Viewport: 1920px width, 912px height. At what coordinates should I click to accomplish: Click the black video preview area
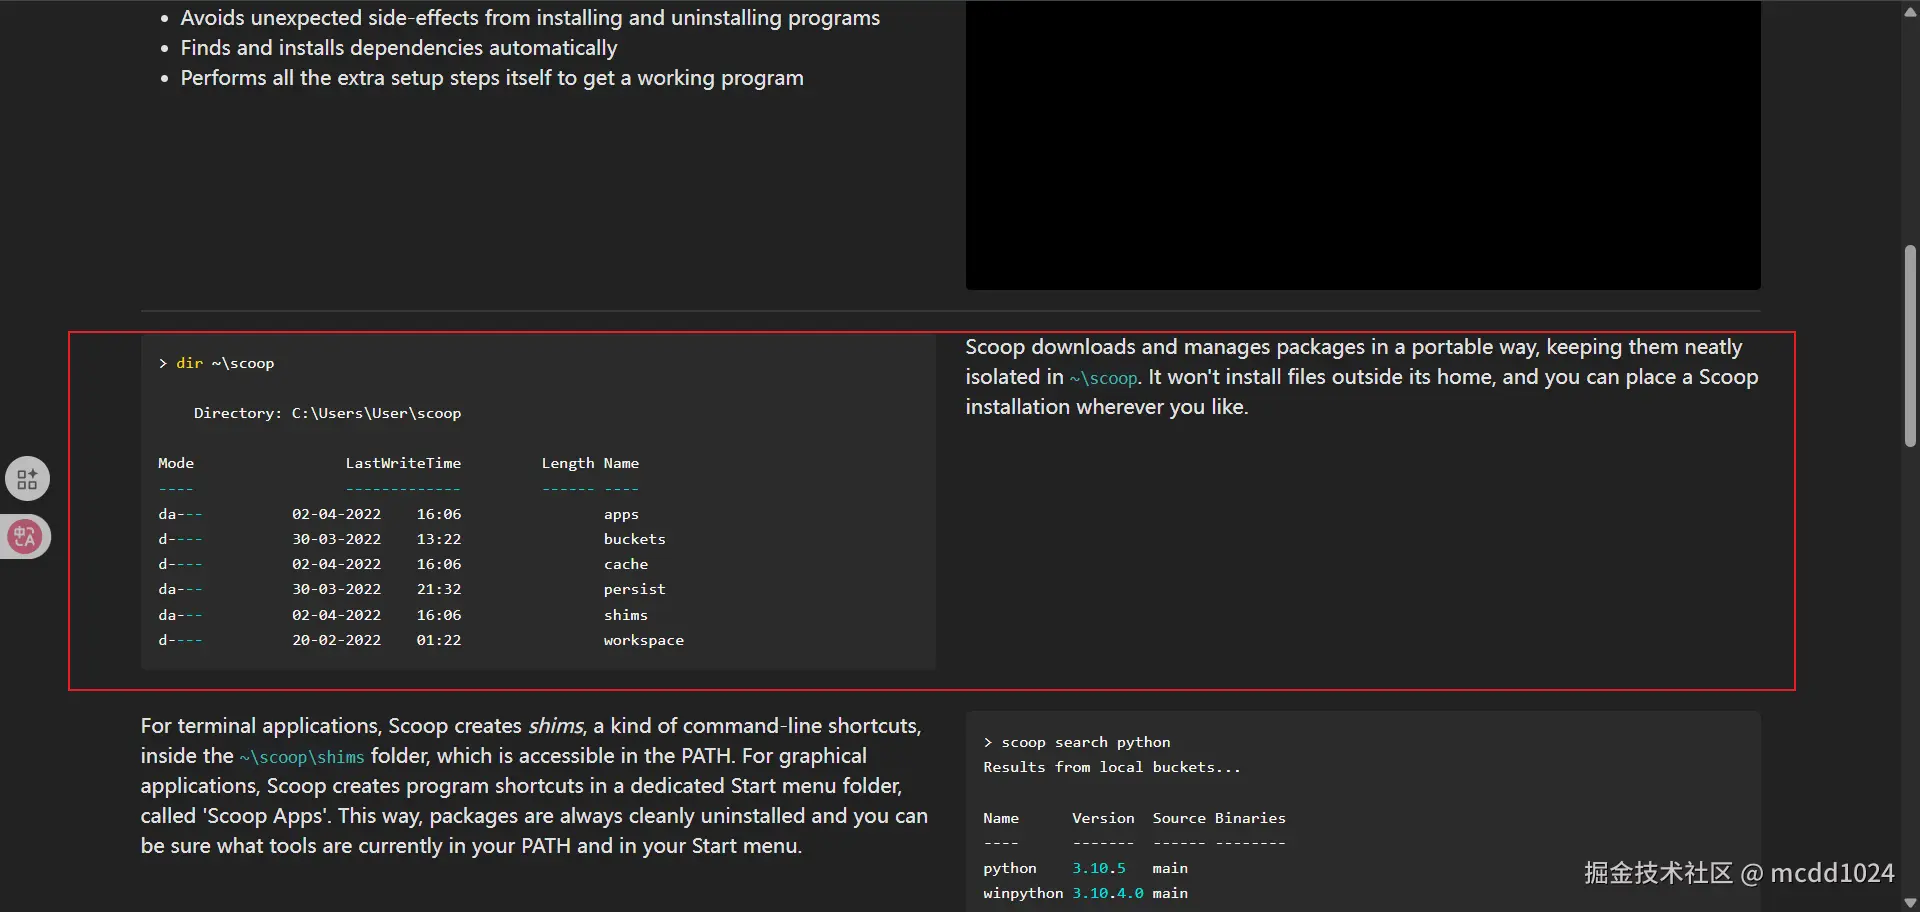pyautogui.click(x=1362, y=145)
